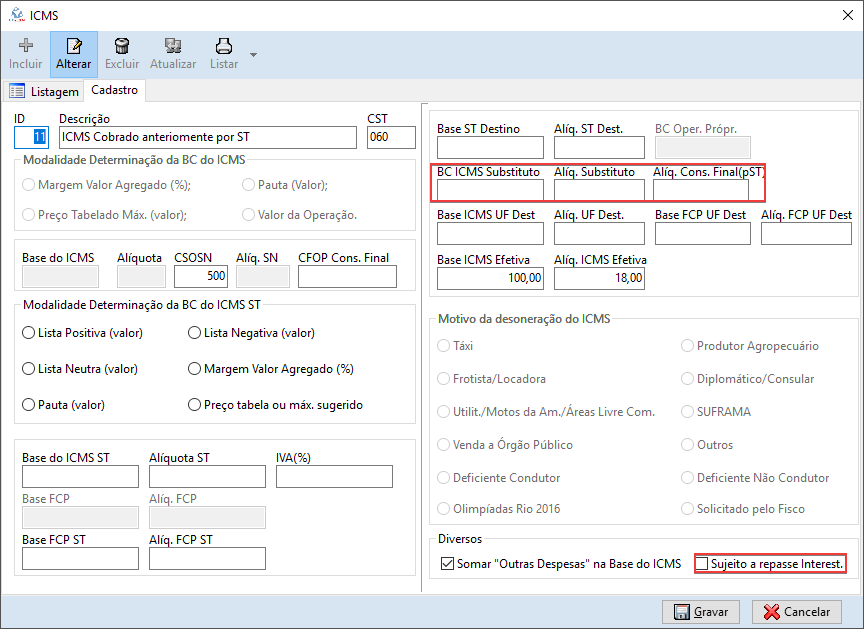Expand the Listar dropdown arrow
864x629 pixels.
253,54
